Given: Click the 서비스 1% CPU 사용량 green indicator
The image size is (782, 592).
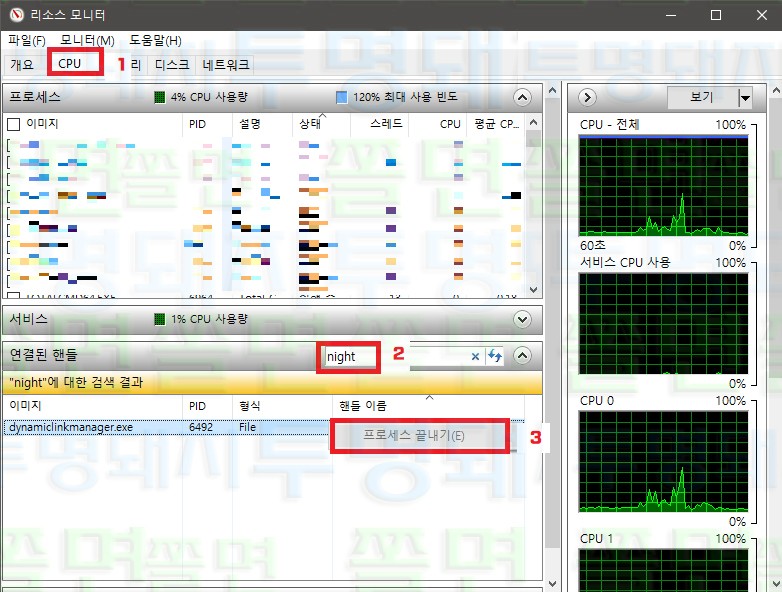Looking at the screenshot, I should [160, 319].
